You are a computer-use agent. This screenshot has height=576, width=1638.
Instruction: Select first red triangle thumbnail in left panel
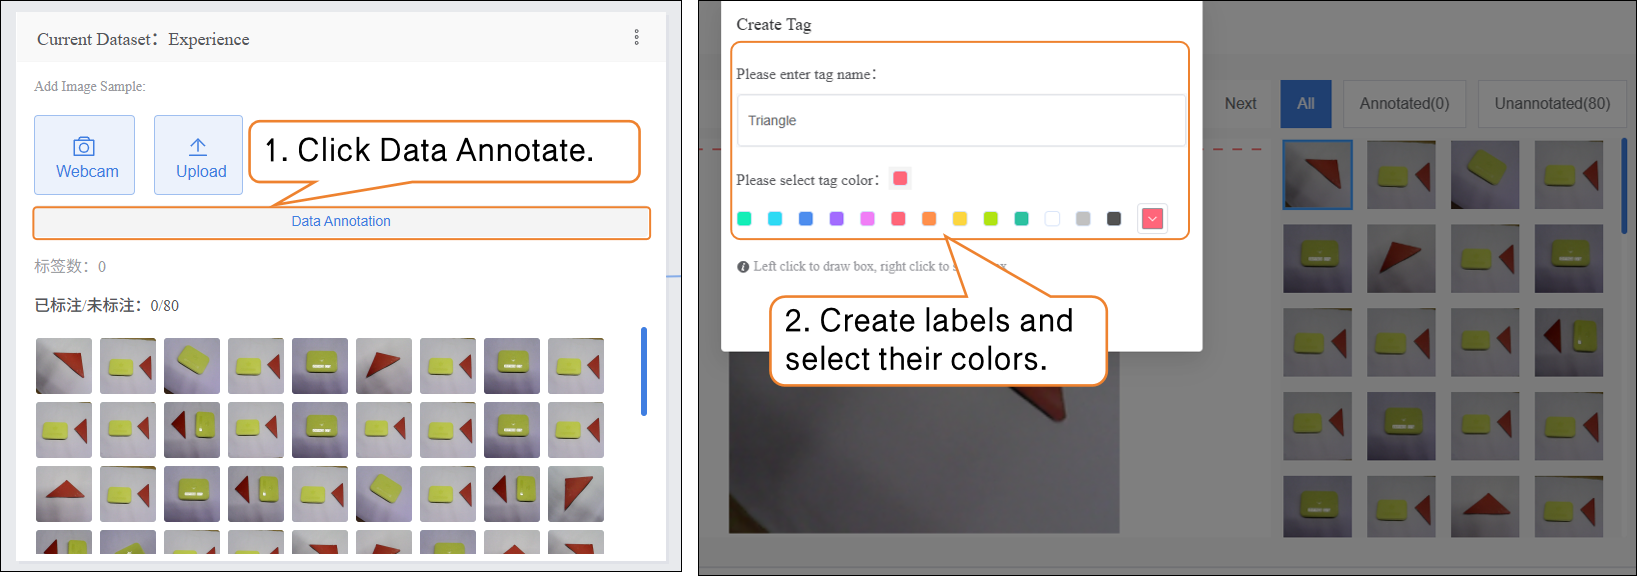coord(64,366)
